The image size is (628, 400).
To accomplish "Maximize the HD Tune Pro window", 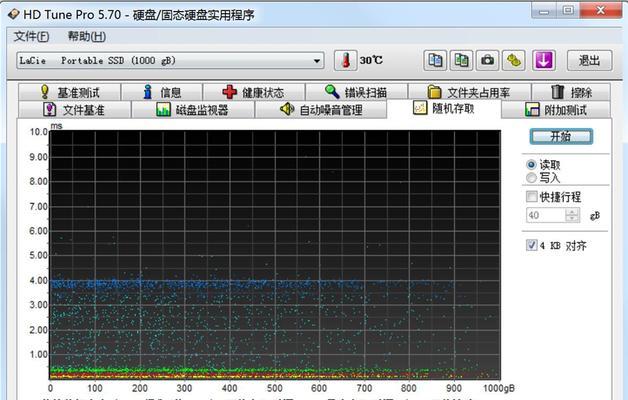I will coord(568,11).
